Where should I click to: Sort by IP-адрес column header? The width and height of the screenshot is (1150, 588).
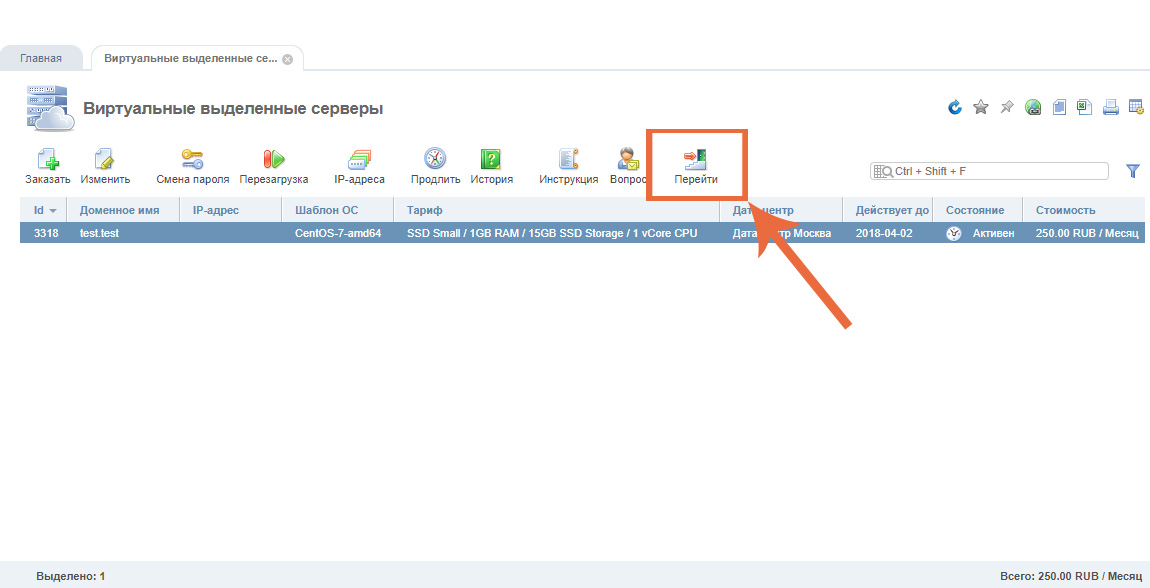click(x=230, y=210)
